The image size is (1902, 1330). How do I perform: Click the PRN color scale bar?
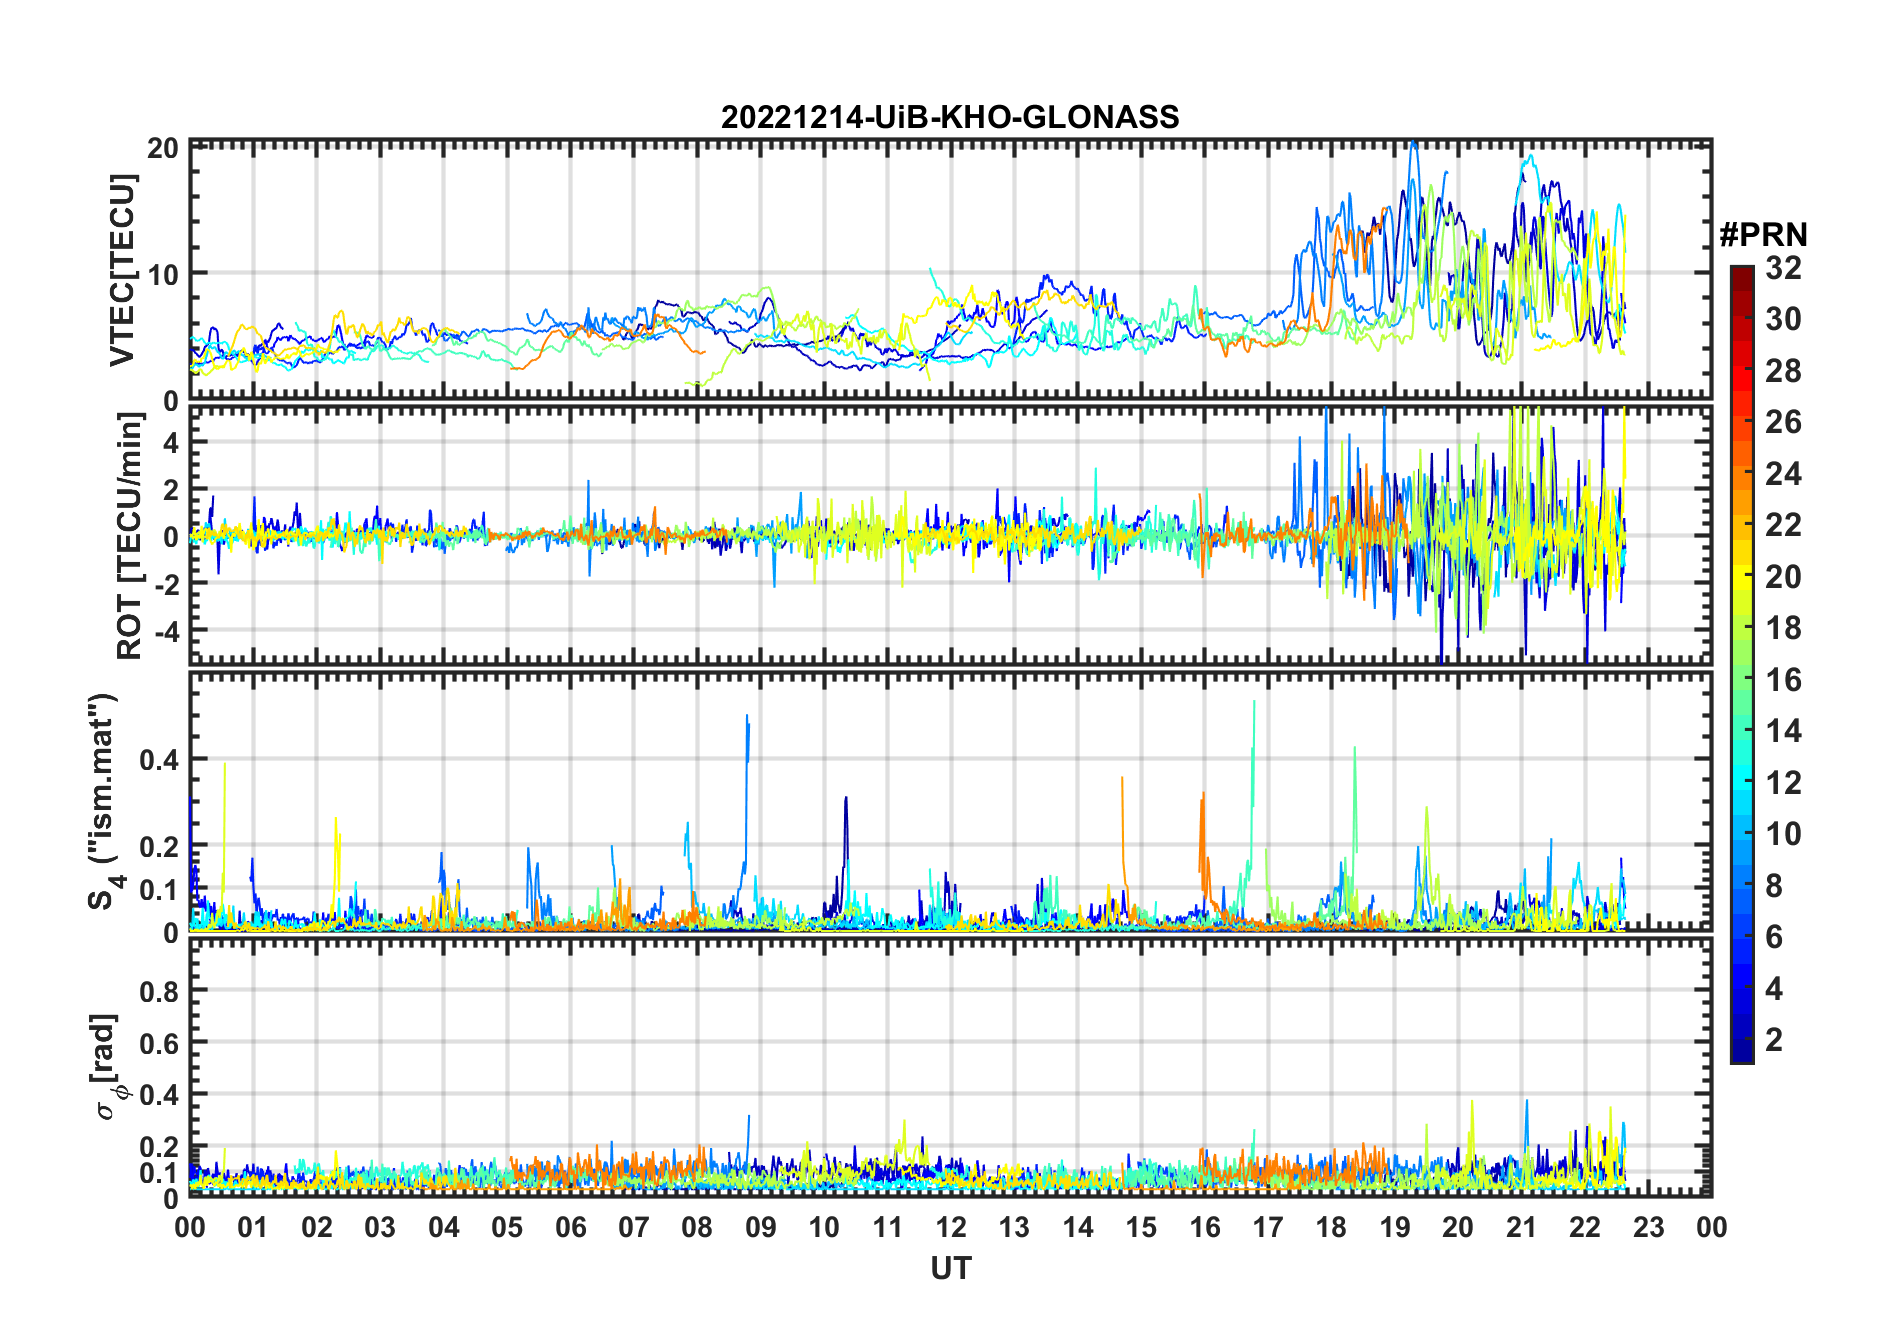[1742, 664]
